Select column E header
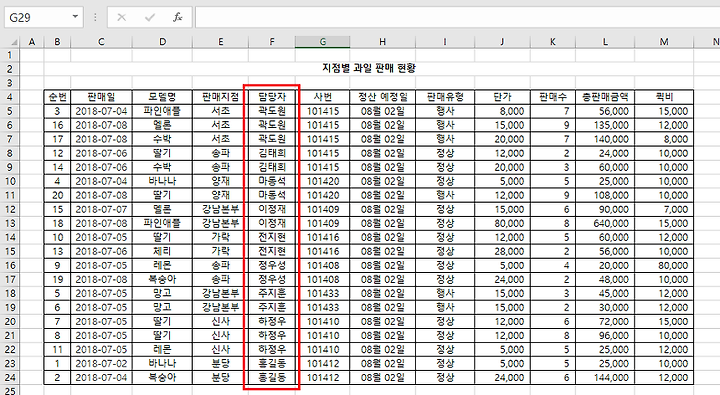 point(221,42)
